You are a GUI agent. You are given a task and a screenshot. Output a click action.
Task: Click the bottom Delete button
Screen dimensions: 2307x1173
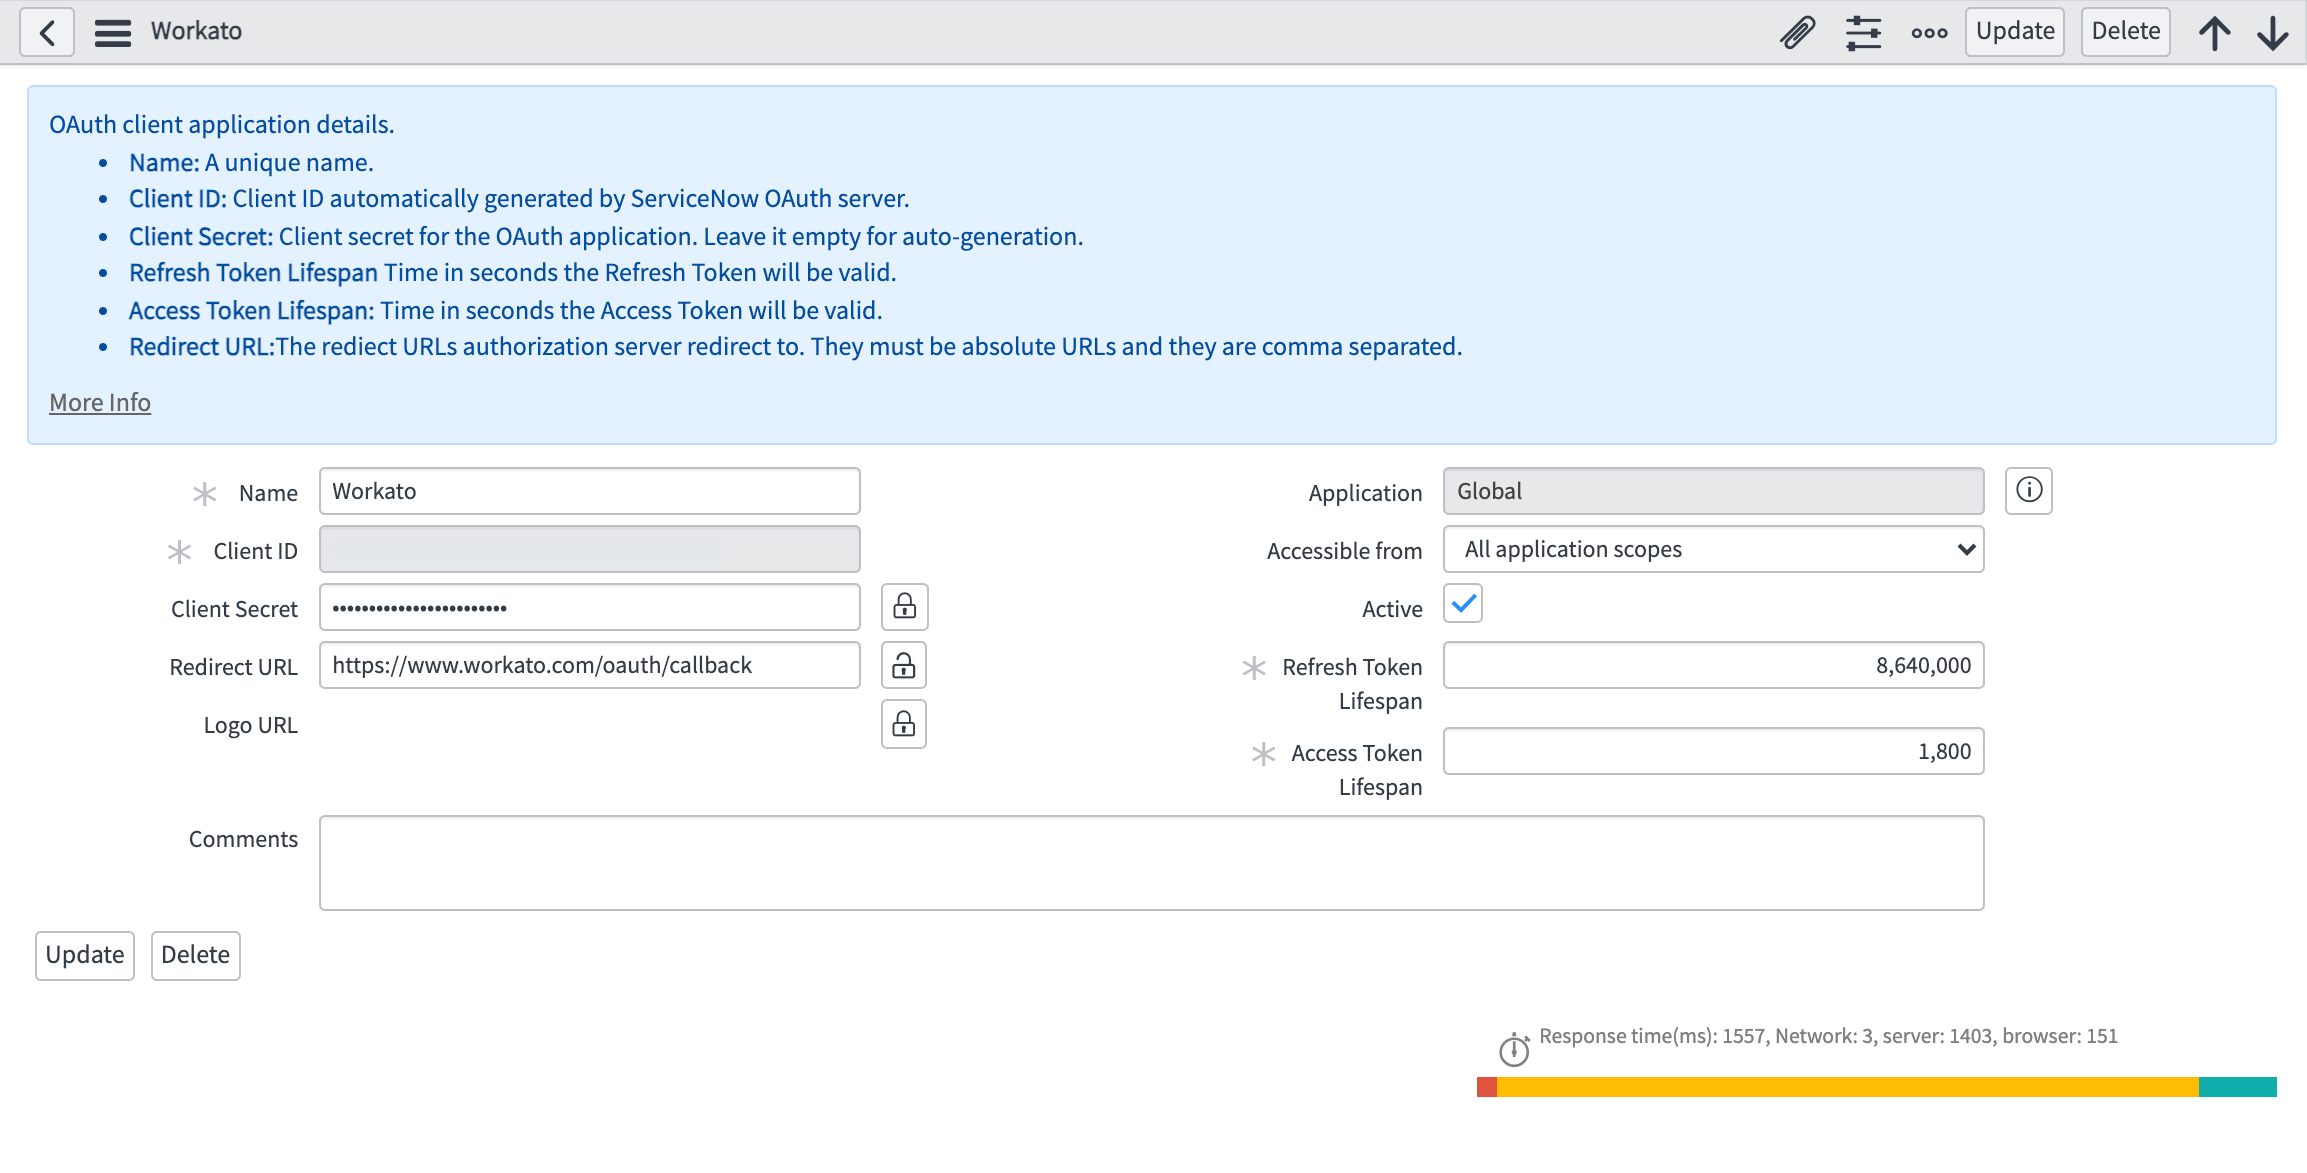195,955
